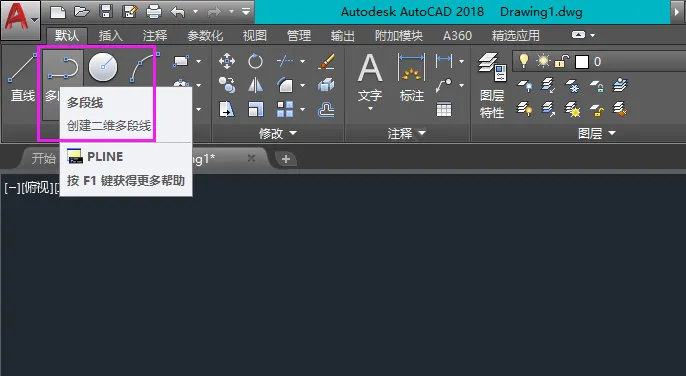Click the Explode tool icon
Screen dimensions: 686x376
click(326, 85)
